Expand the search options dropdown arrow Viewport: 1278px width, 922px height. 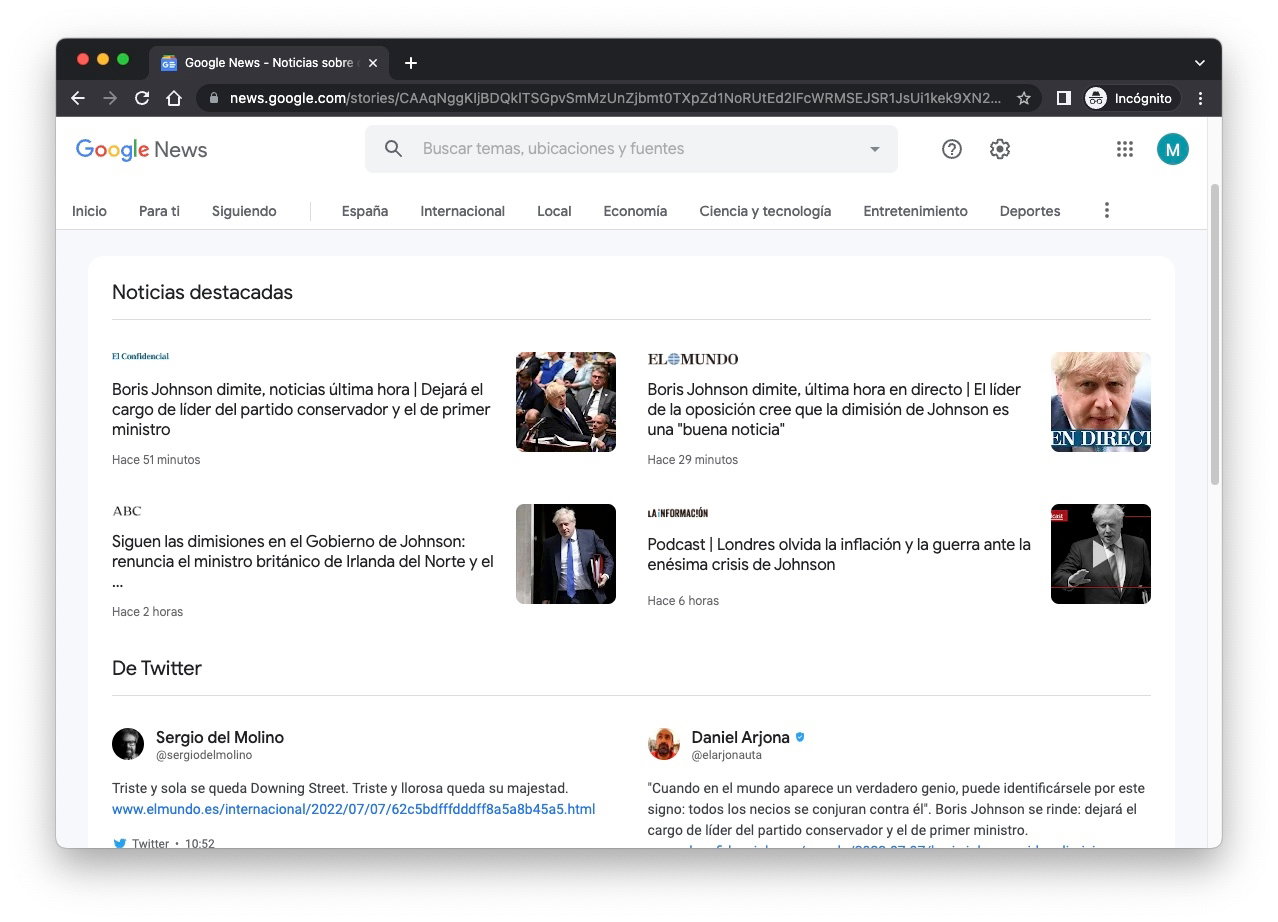click(x=874, y=148)
